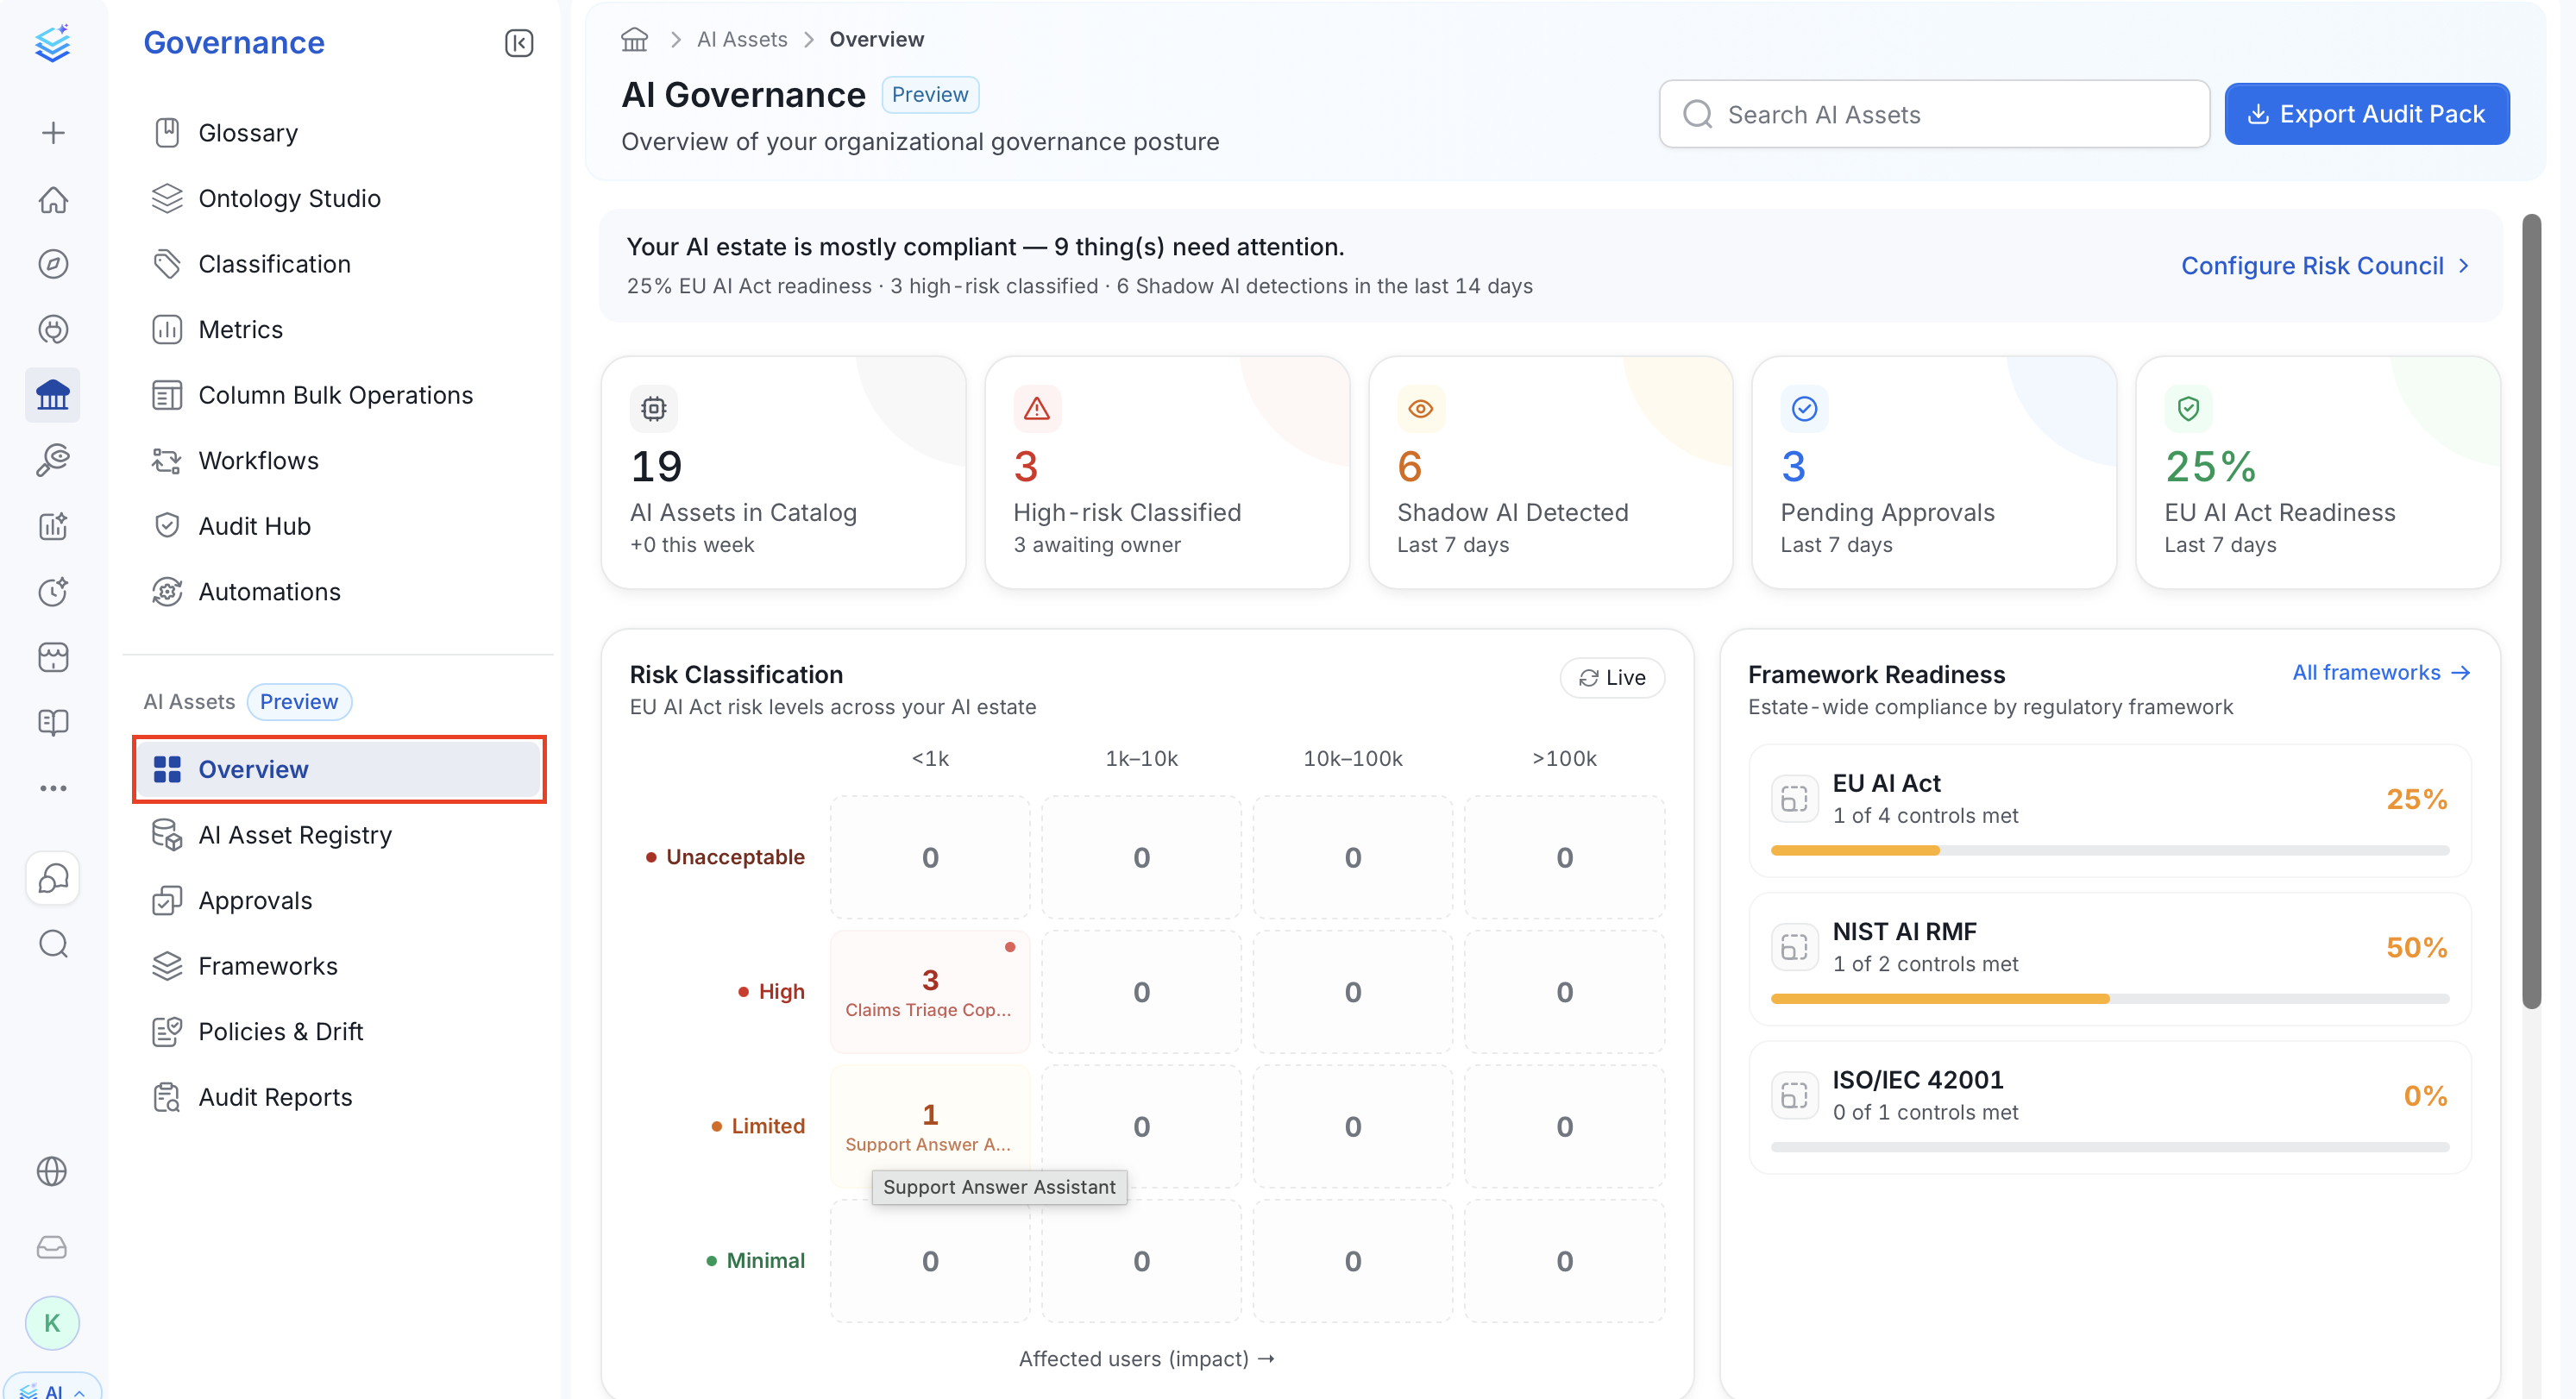Open the High risk <1k cell with 3

coord(930,991)
